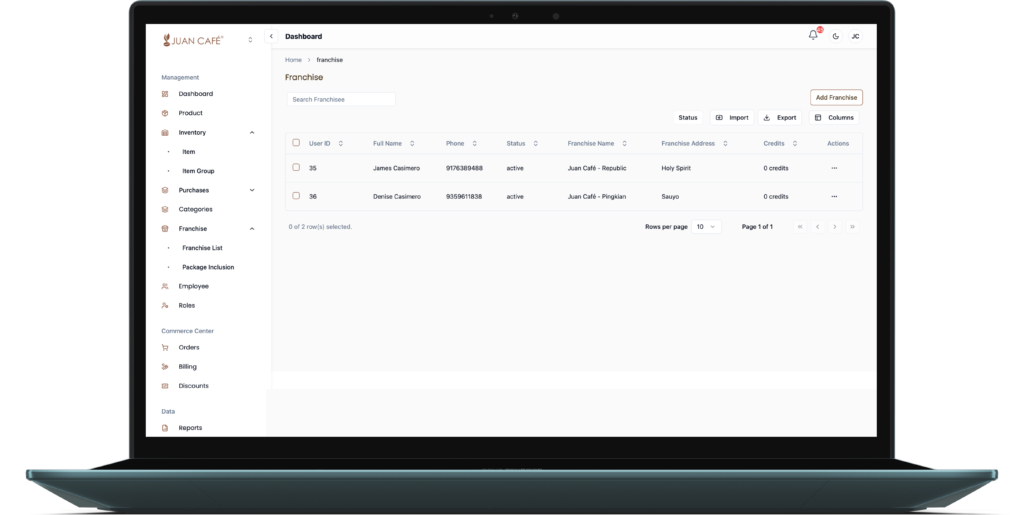Open the notifications bell icon
This screenshot has width=1024, height=515.
813,36
